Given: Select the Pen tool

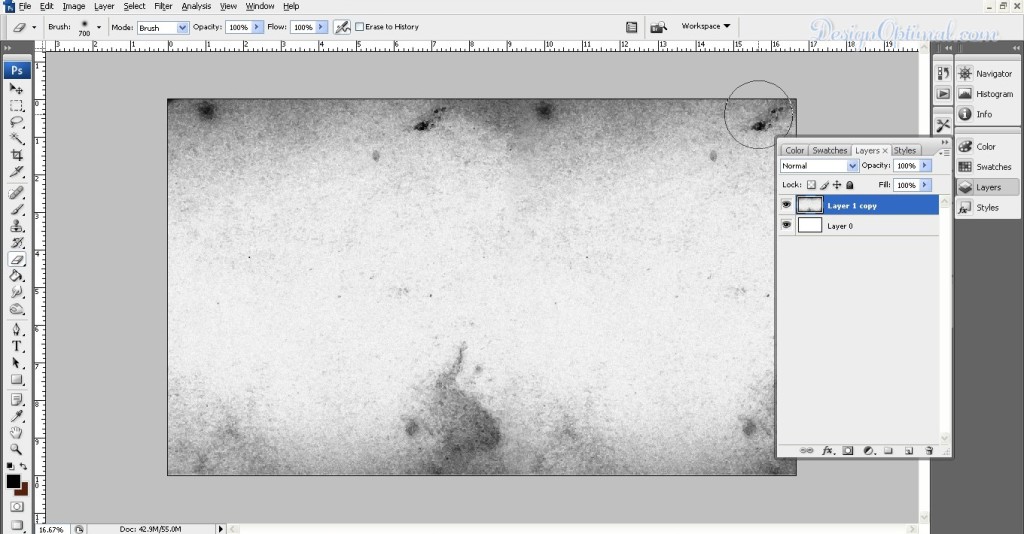Looking at the screenshot, I should click(x=16, y=330).
